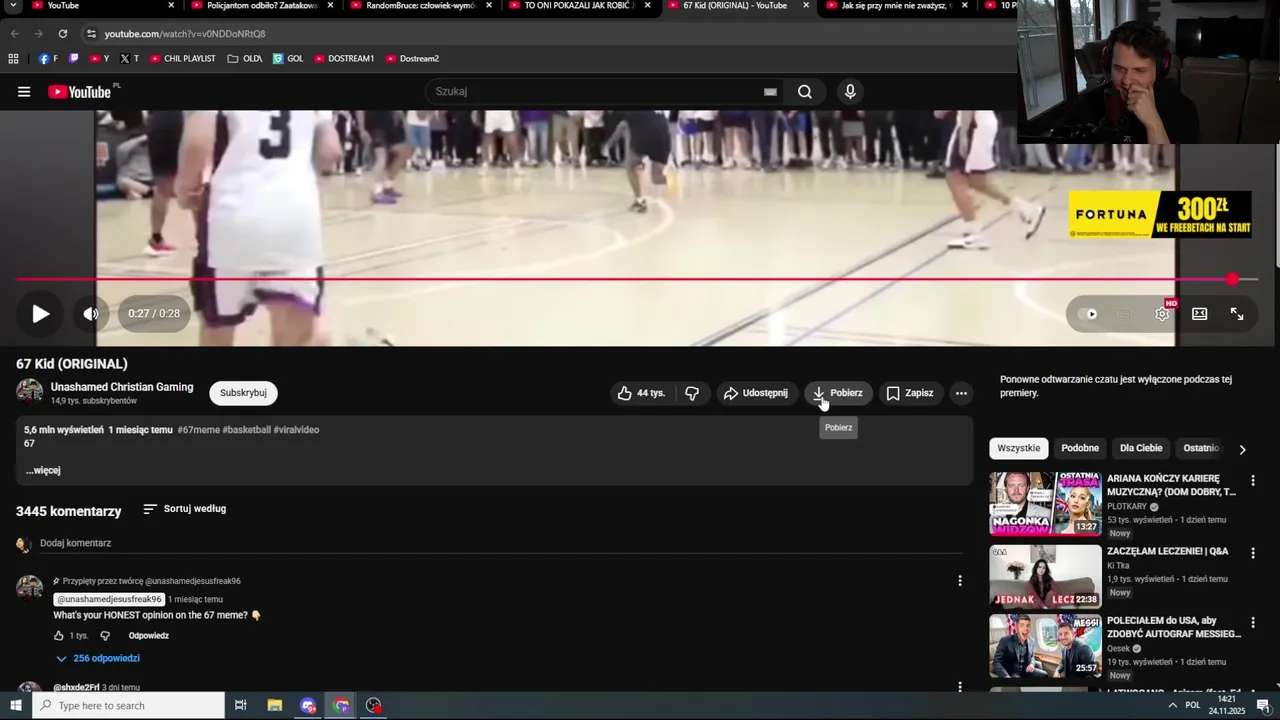Open Windows Start menu
1280x720 pixels.
click(16, 706)
